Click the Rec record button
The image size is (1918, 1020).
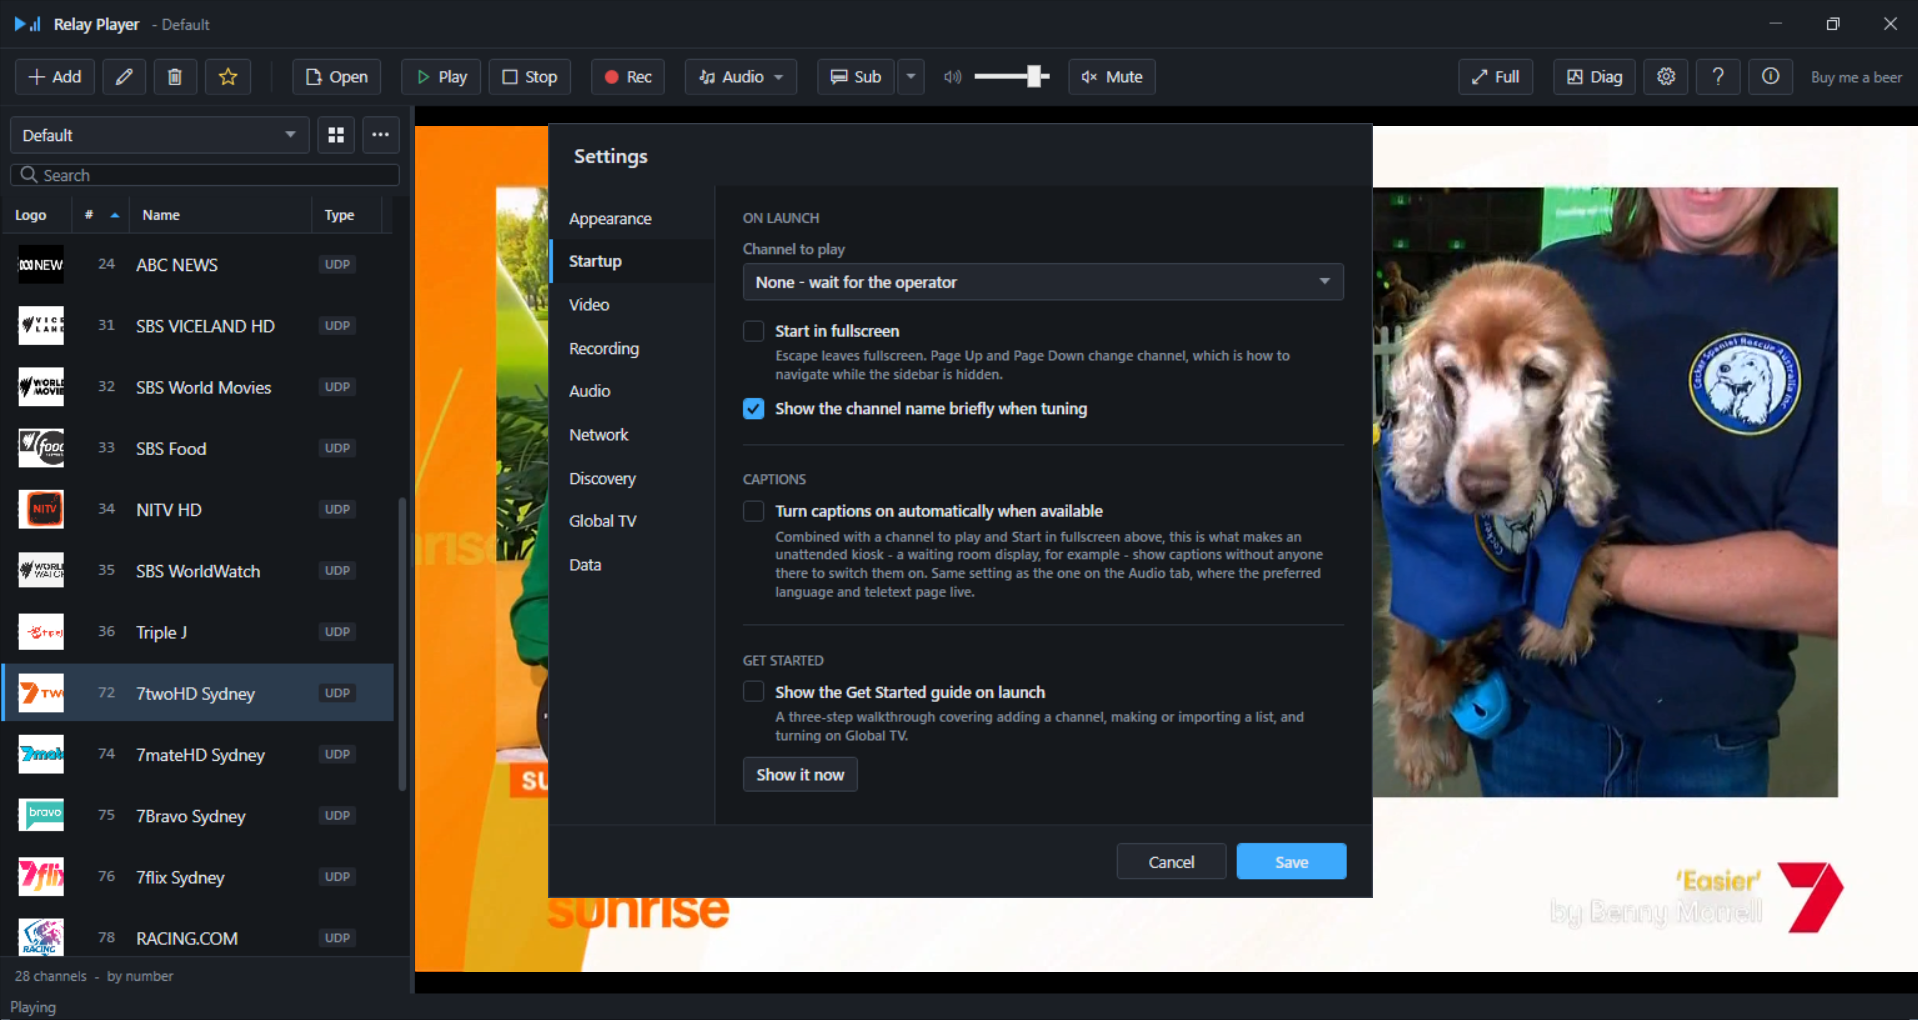click(x=628, y=77)
